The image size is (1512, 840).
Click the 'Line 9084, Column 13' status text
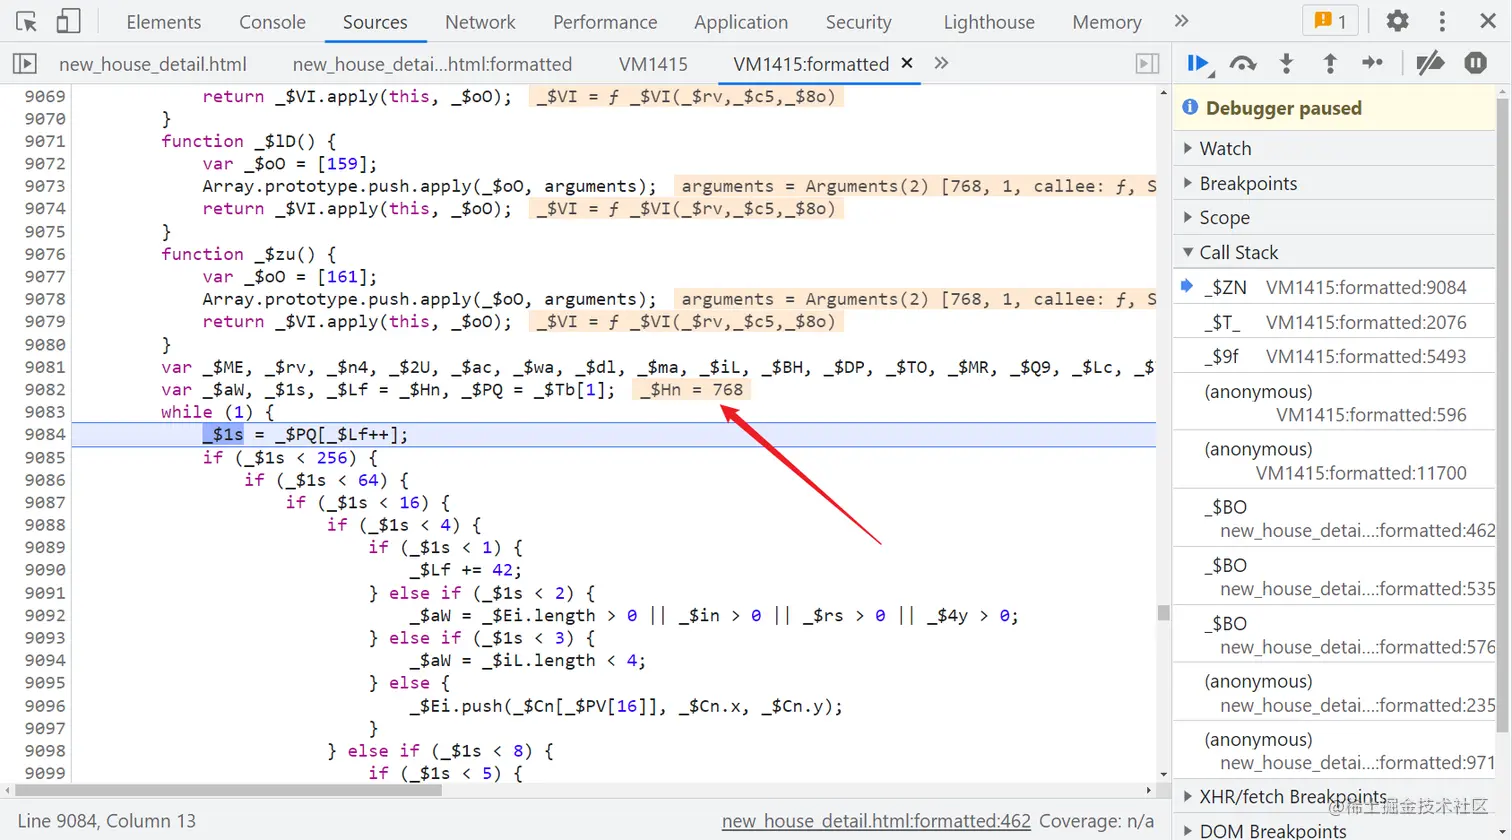pyautogui.click(x=107, y=821)
